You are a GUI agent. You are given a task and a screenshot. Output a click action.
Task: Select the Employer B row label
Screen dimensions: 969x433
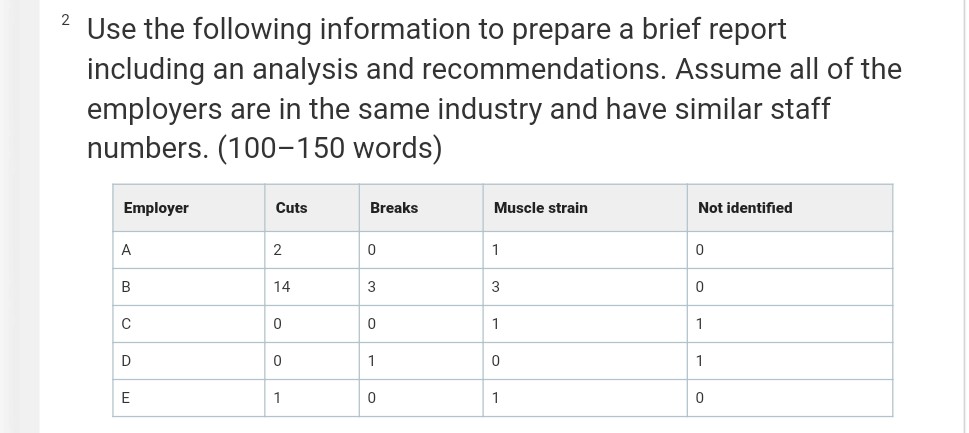click(126, 287)
